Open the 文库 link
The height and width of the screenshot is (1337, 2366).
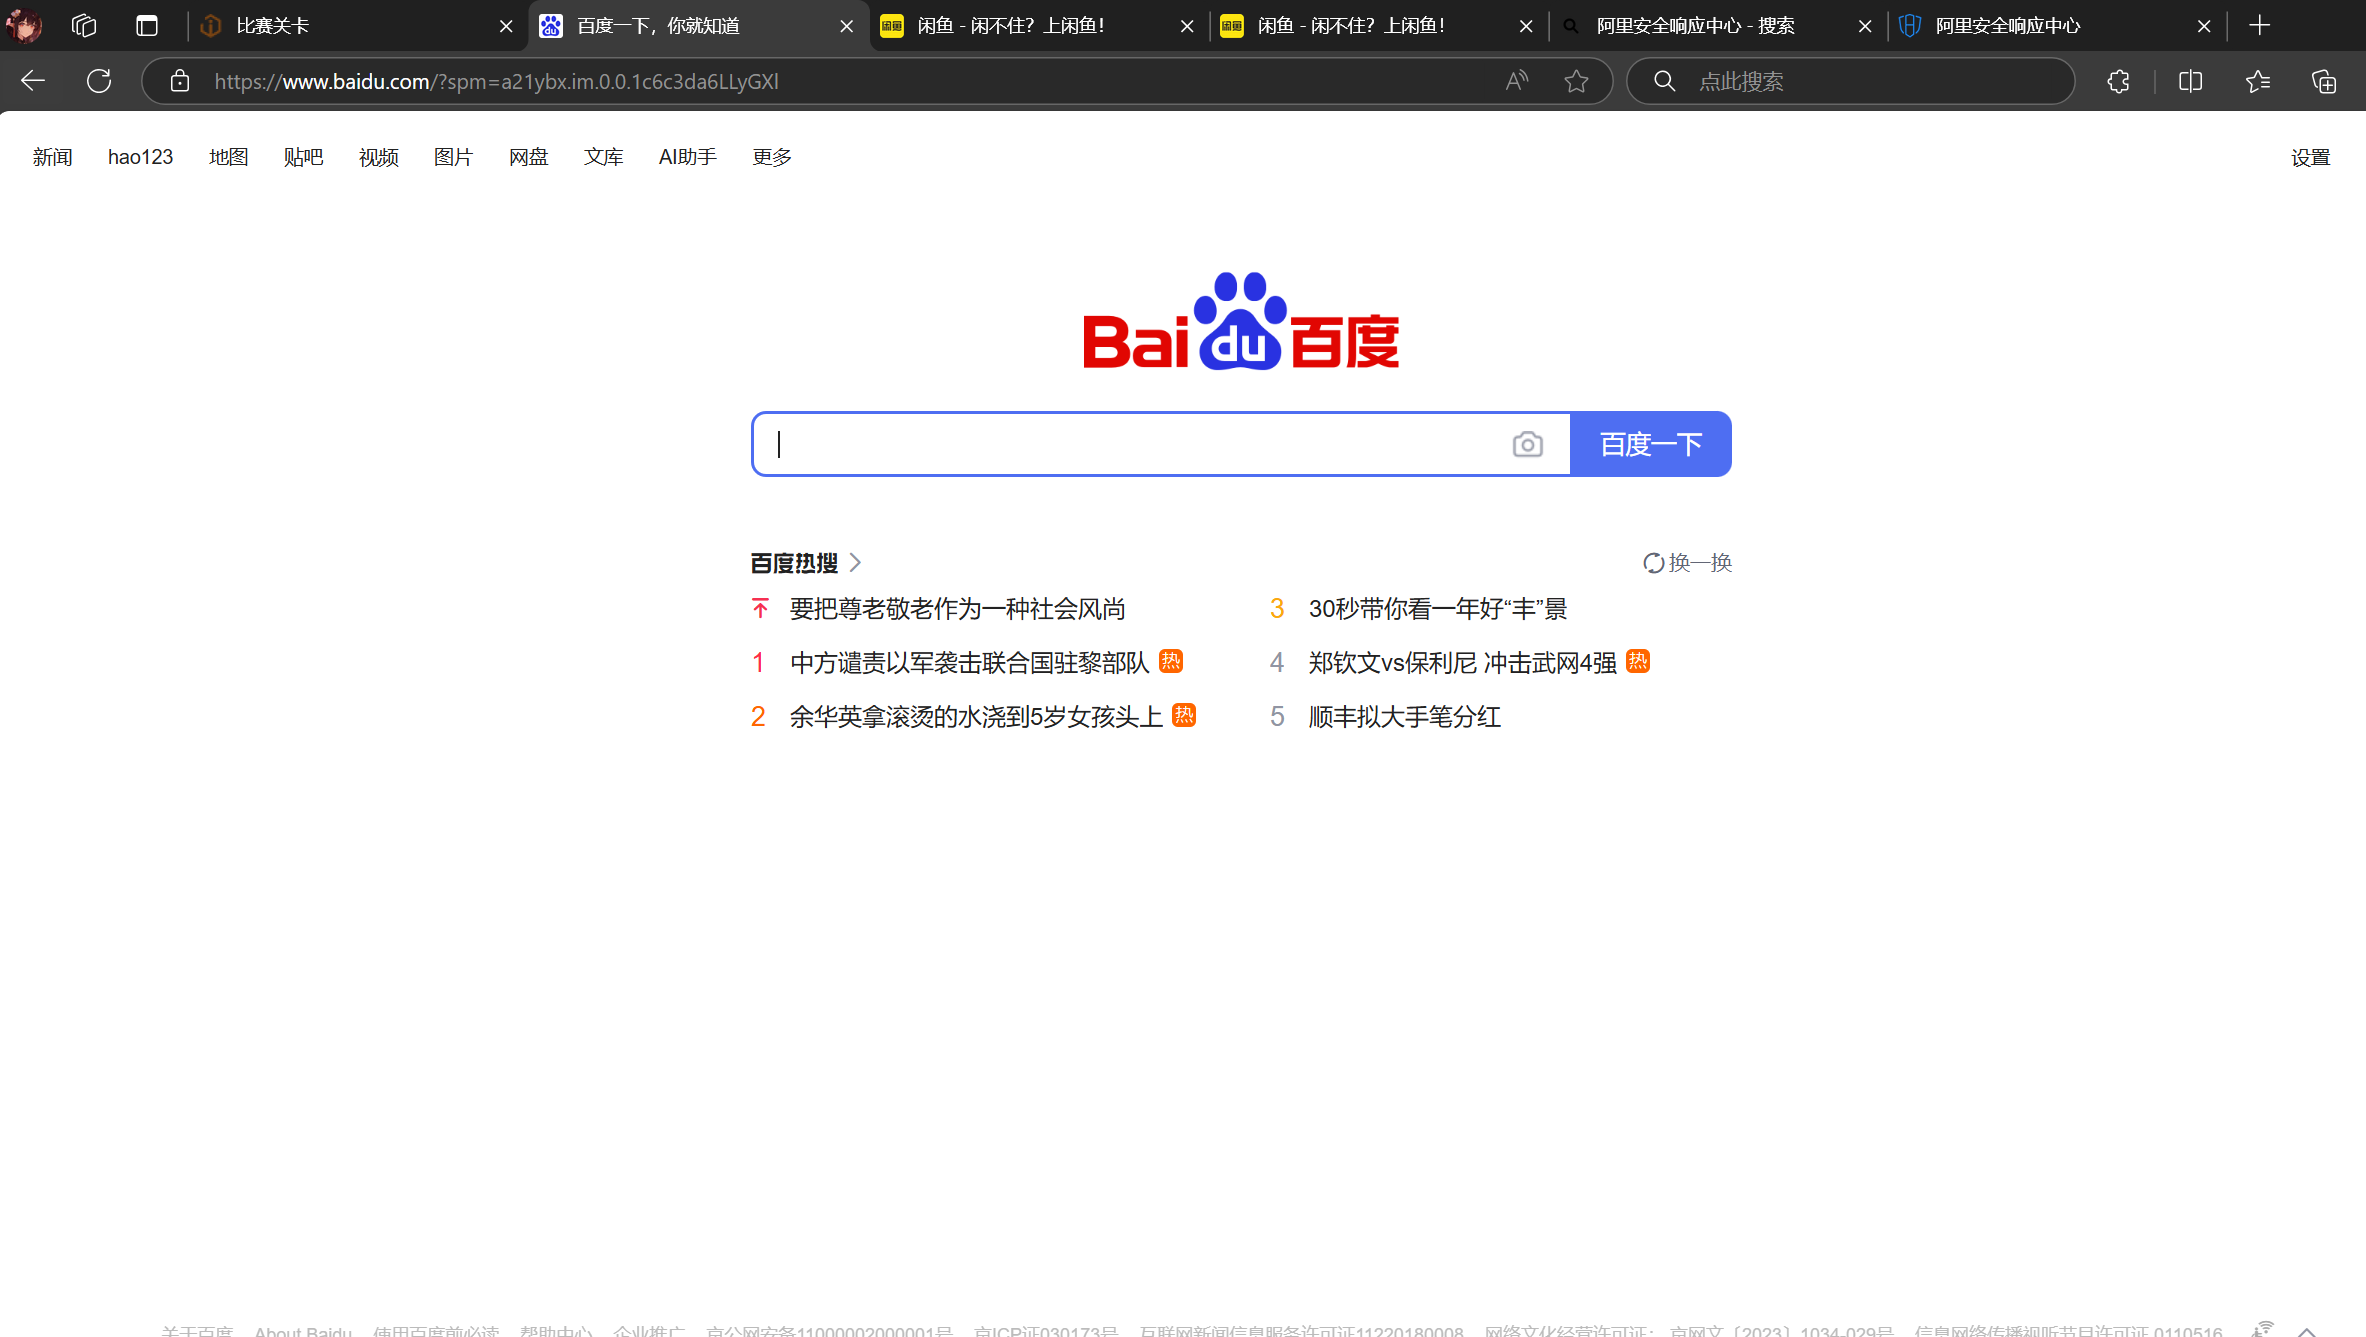[603, 157]
